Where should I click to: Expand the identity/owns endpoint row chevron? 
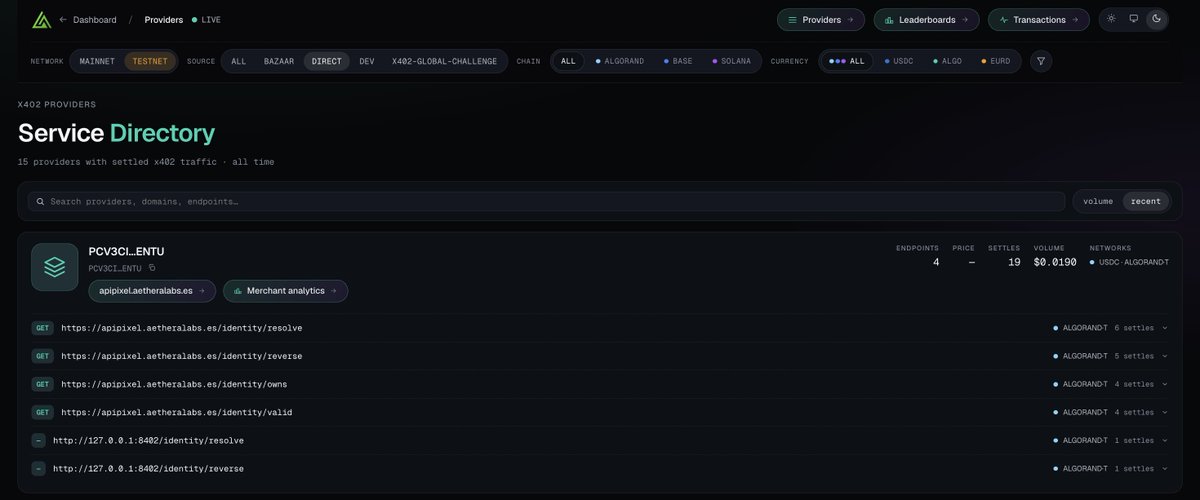point(1164,384)
